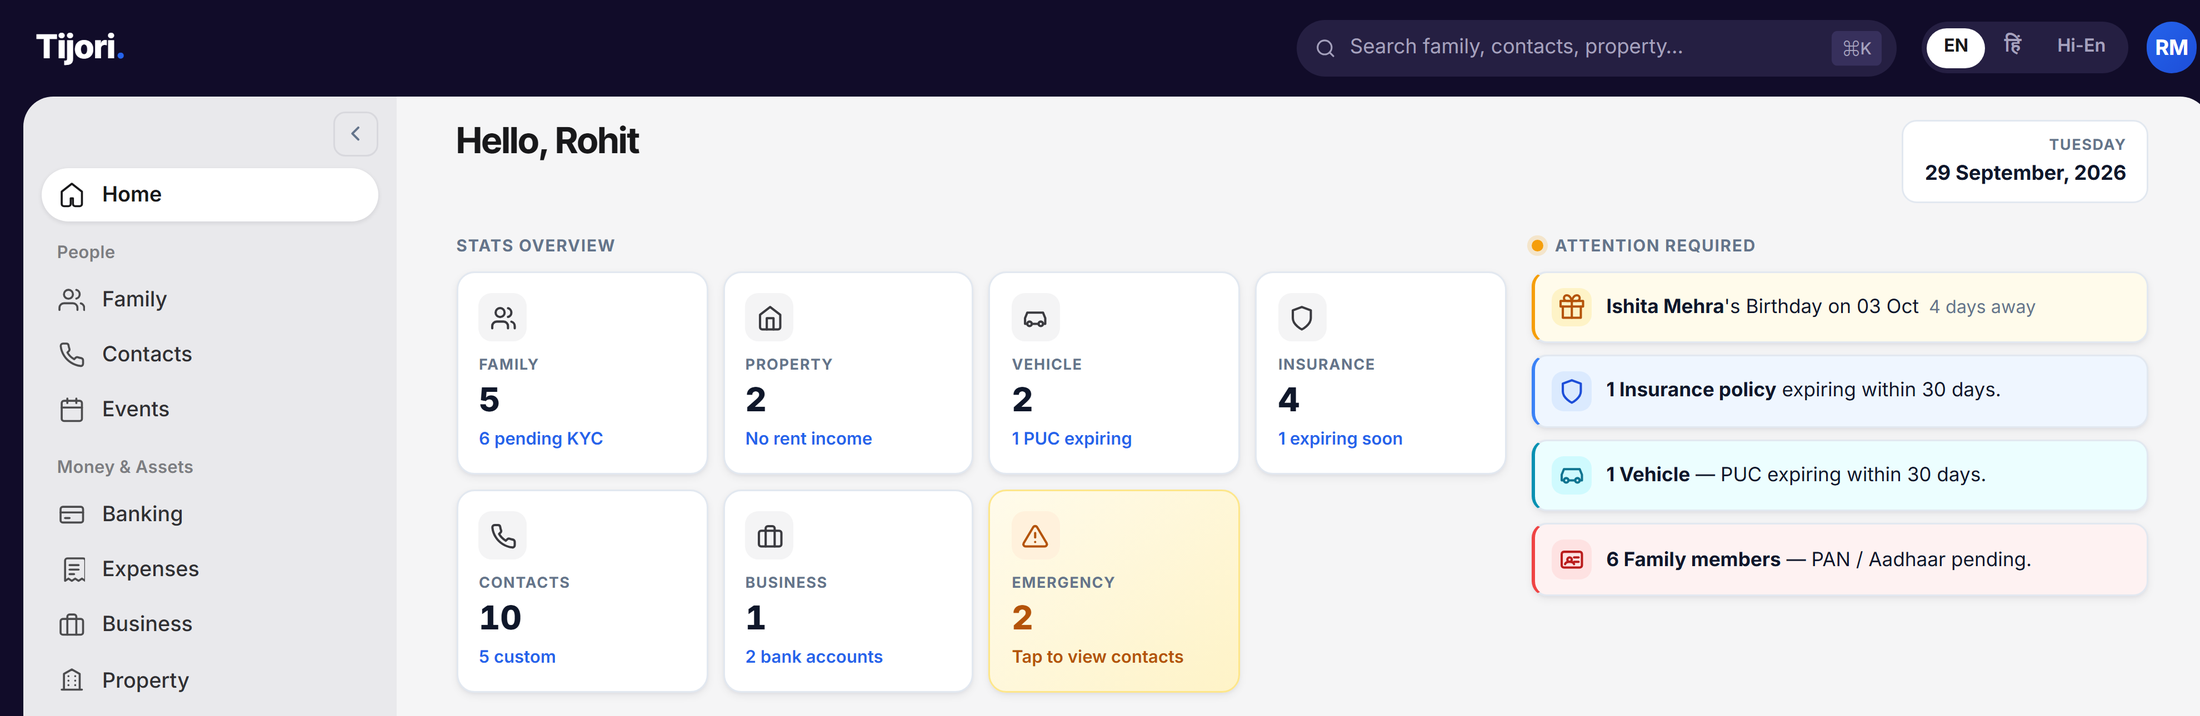
Task: Open Family in the sidebar
Action: (x=210, y=300)
